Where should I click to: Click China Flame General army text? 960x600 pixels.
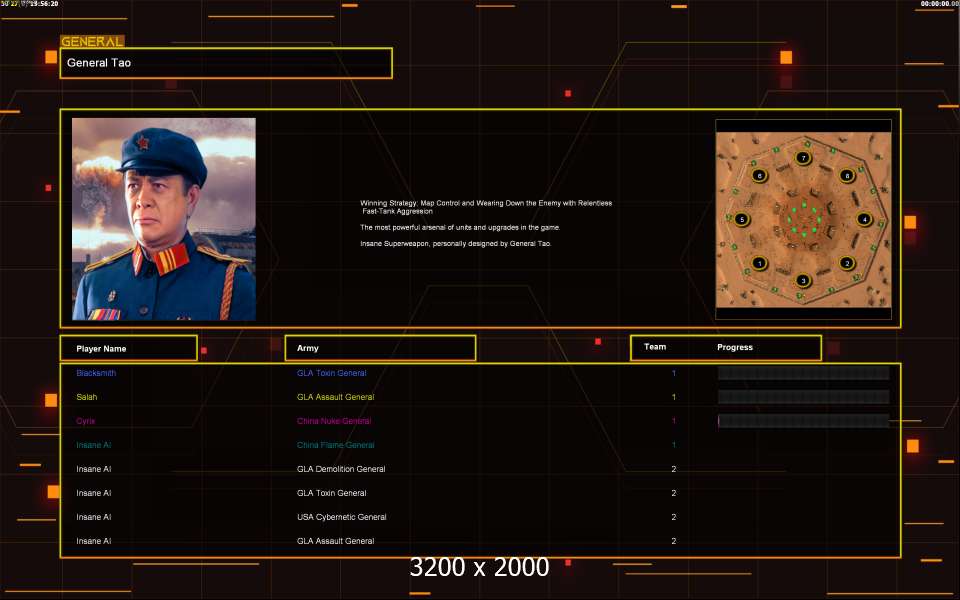(x=336, y=445)
